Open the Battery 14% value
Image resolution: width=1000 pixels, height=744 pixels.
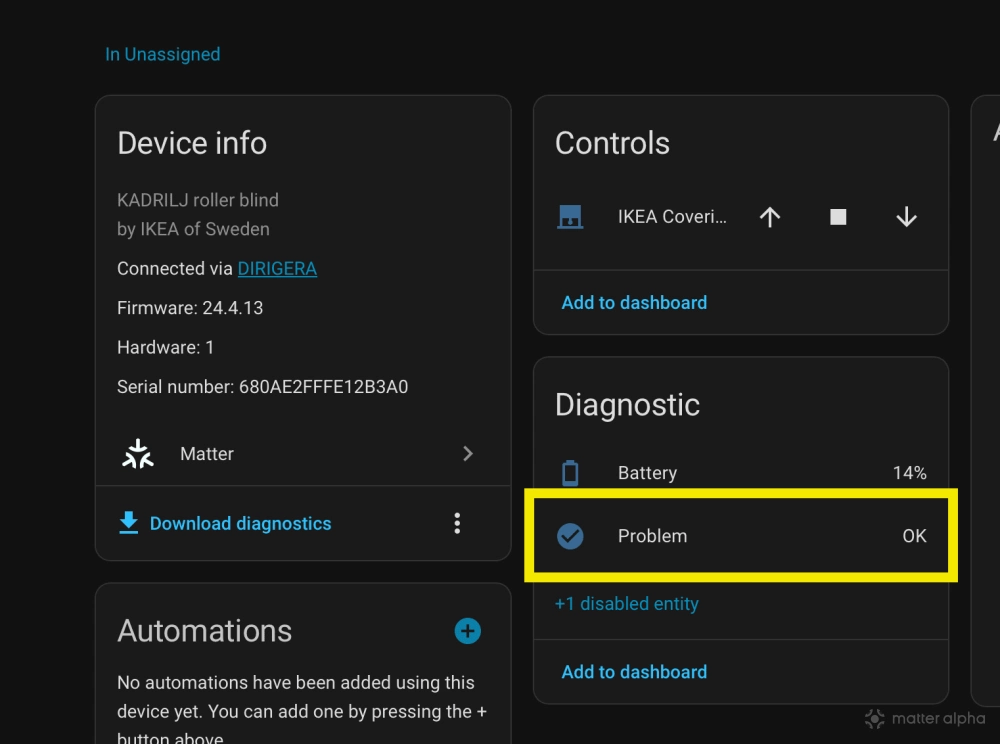click(x=909, y=473)
